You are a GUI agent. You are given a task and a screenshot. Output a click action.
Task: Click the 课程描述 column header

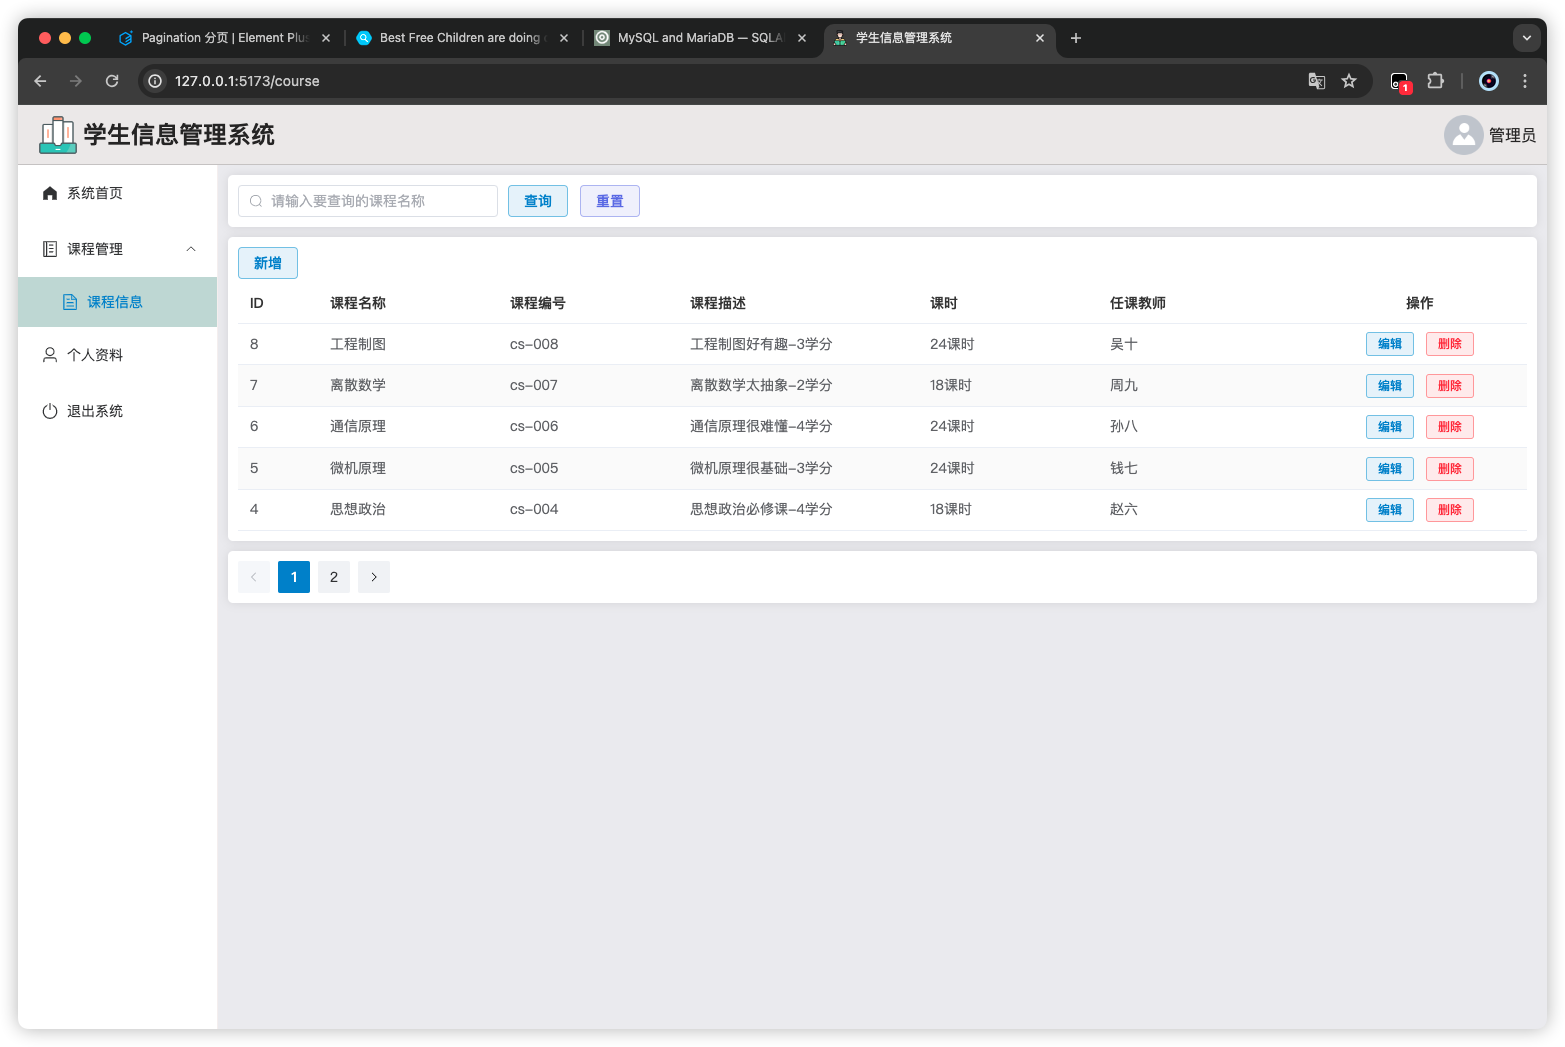click(x=718, y=303)
